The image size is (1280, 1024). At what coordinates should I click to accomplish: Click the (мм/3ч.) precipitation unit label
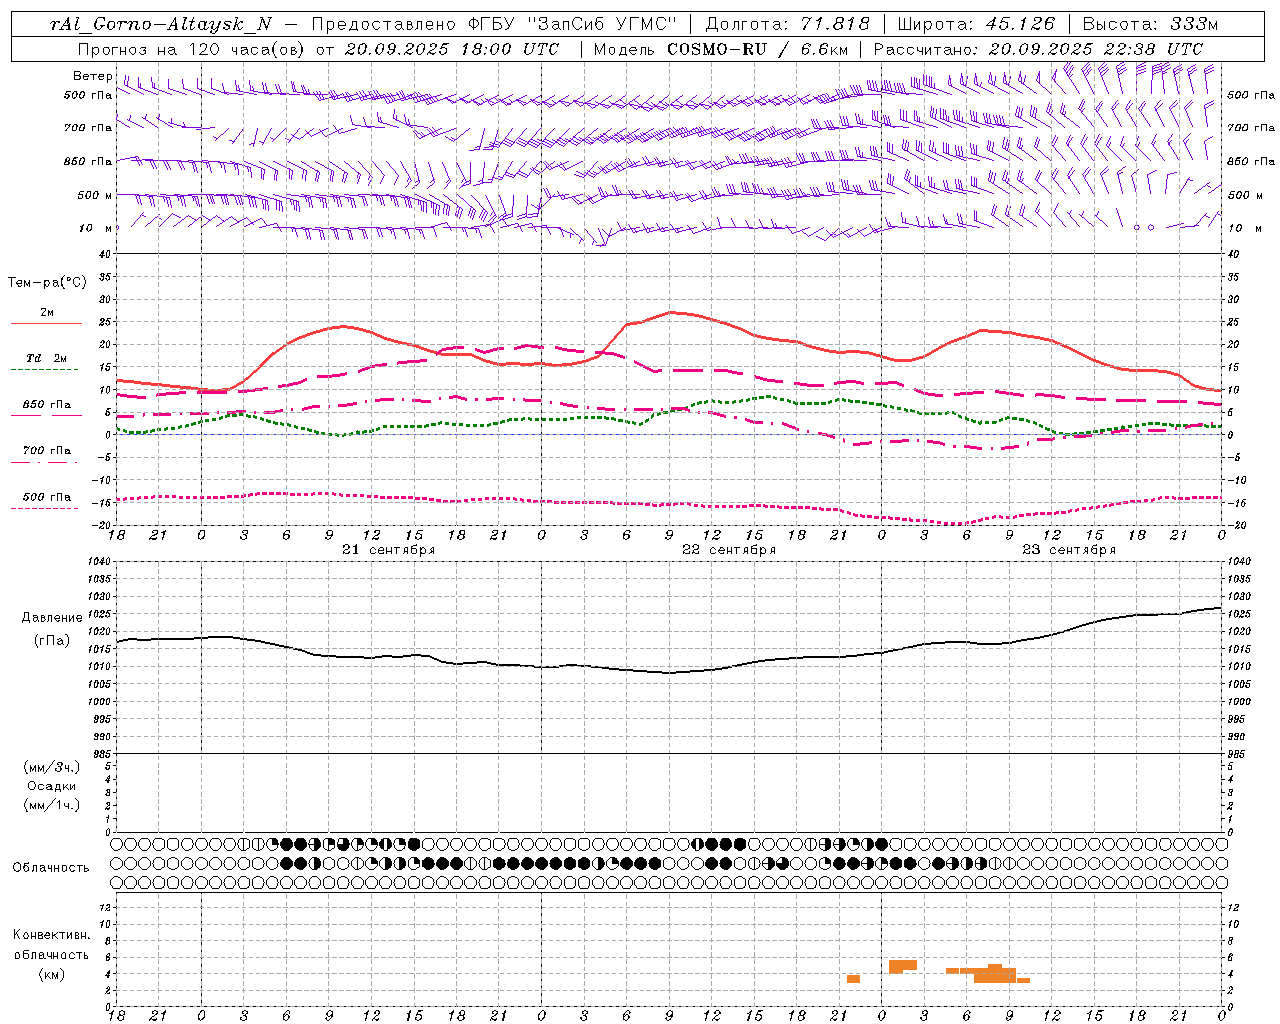[x=52, y=767]
